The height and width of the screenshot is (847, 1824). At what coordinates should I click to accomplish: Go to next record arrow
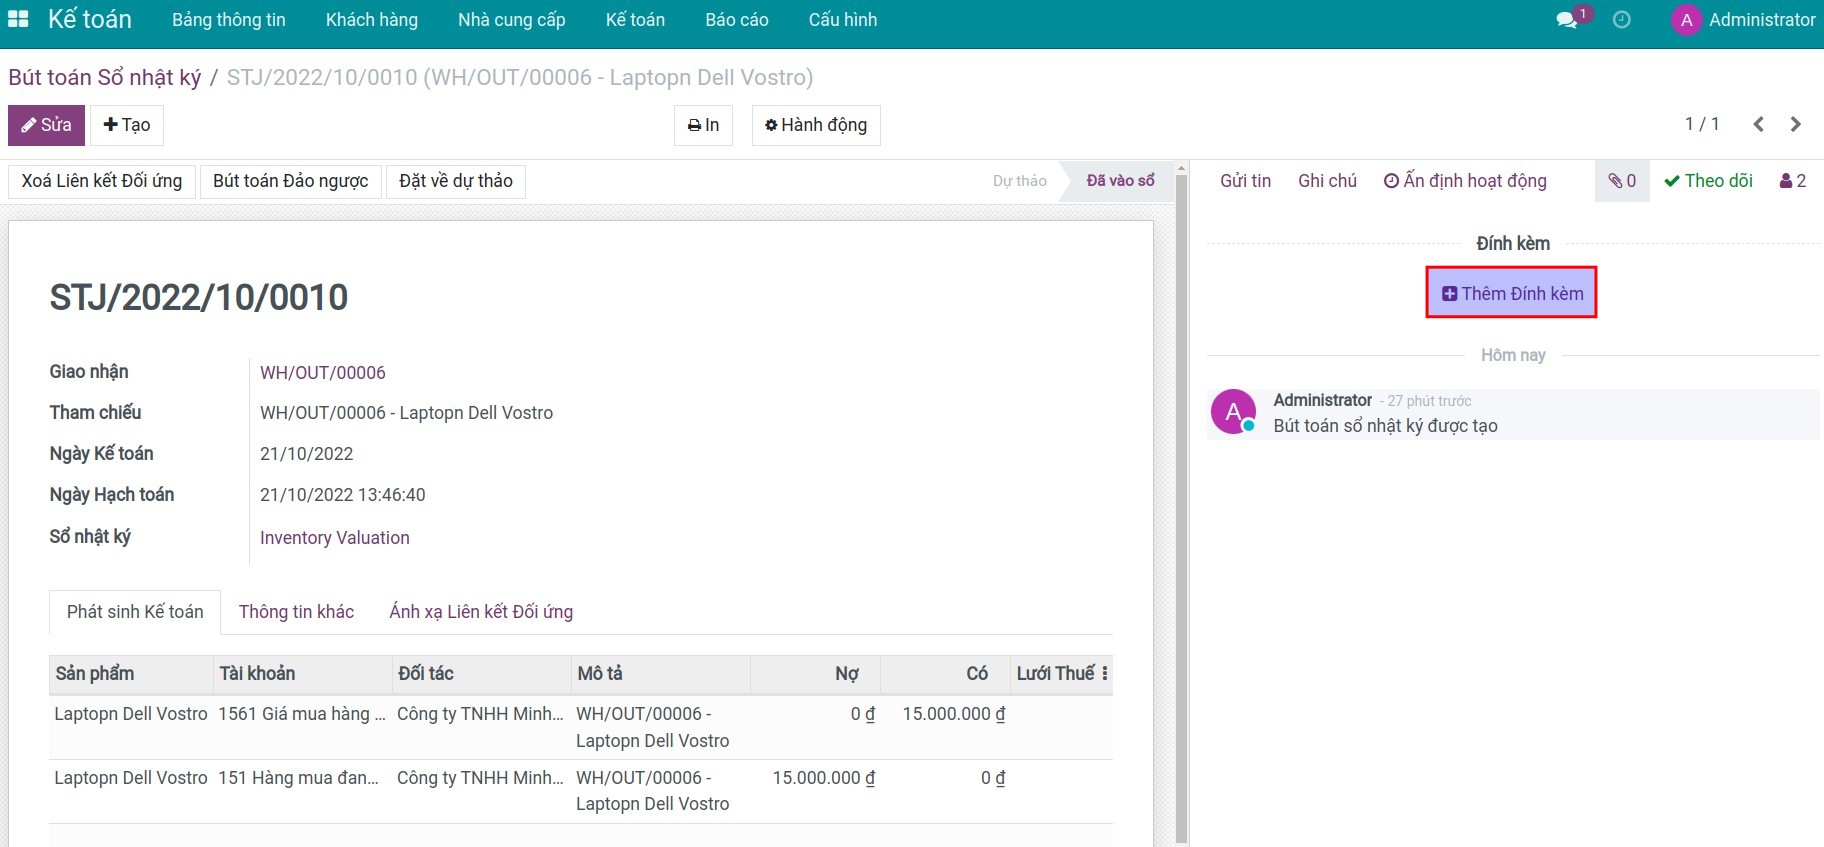pos(1795,124)
